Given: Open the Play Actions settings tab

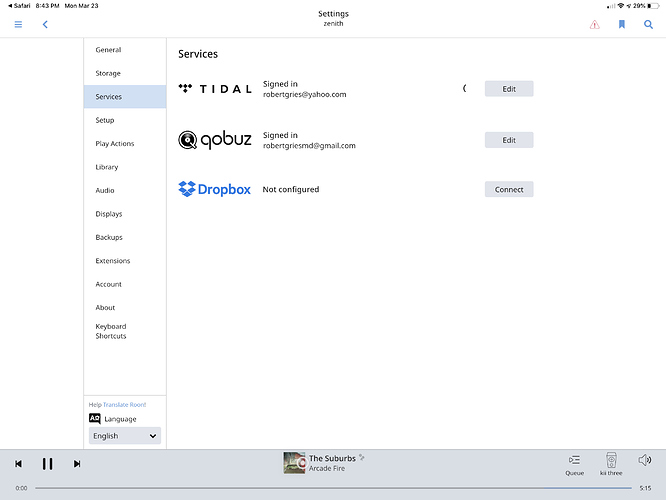Looking at the screenshot, I should click(125, 143).
